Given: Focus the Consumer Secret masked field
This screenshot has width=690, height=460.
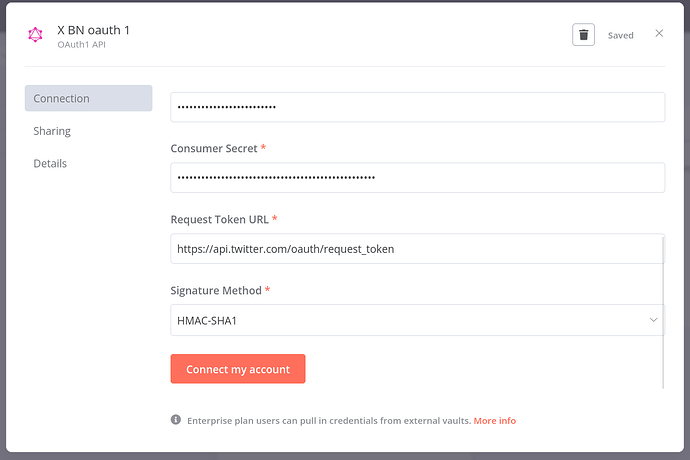Looking at the screenshot, I should 417,178.
